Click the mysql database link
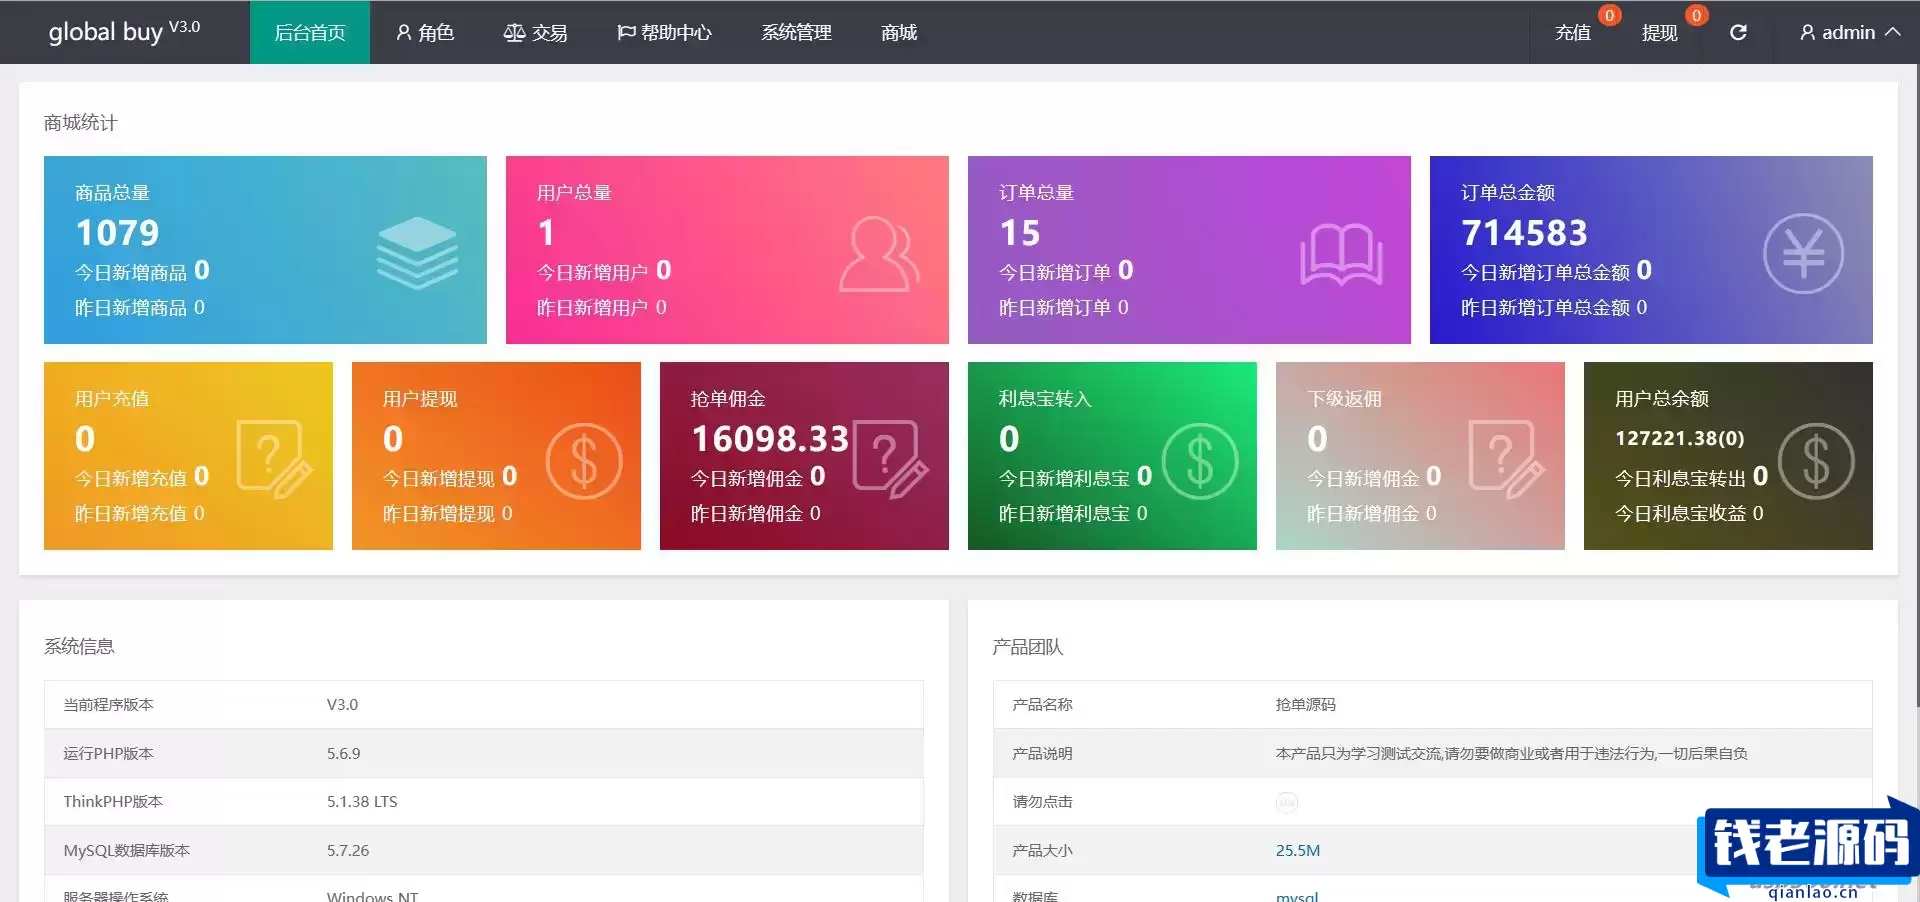Screen dimensions: 1920x902 coord(1297,896)
